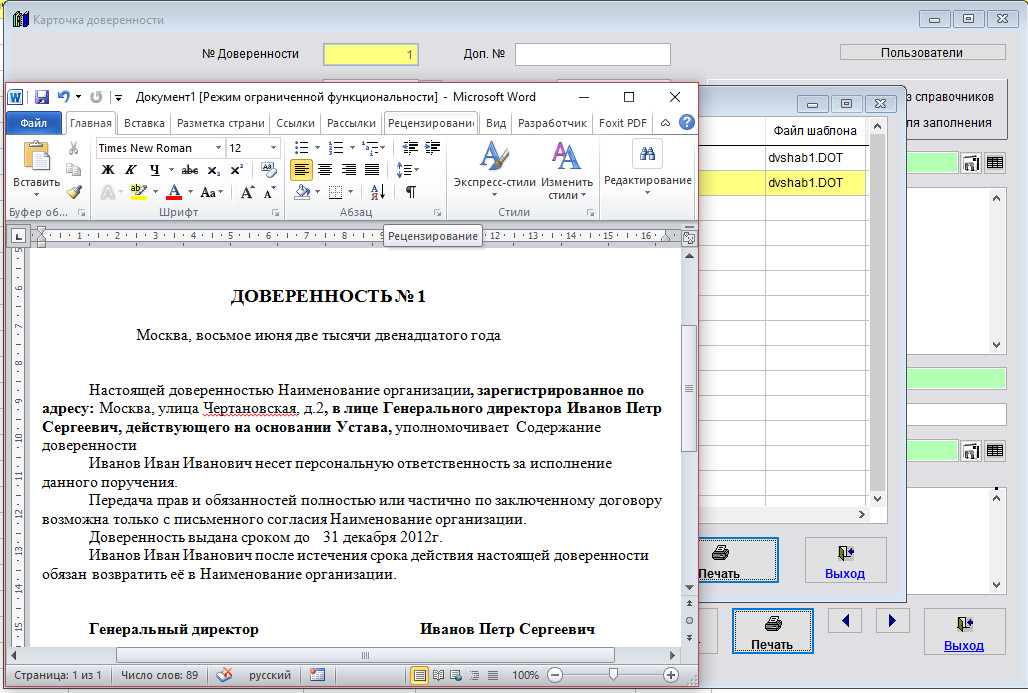Click the Пользователи button

[x=921, y=52]
